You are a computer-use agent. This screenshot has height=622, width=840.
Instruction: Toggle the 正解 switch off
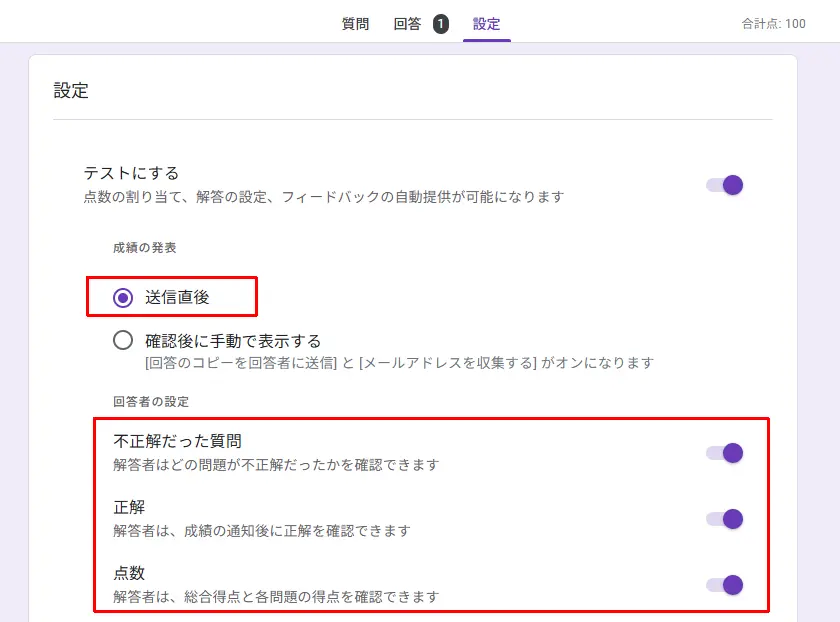point(724,519)
